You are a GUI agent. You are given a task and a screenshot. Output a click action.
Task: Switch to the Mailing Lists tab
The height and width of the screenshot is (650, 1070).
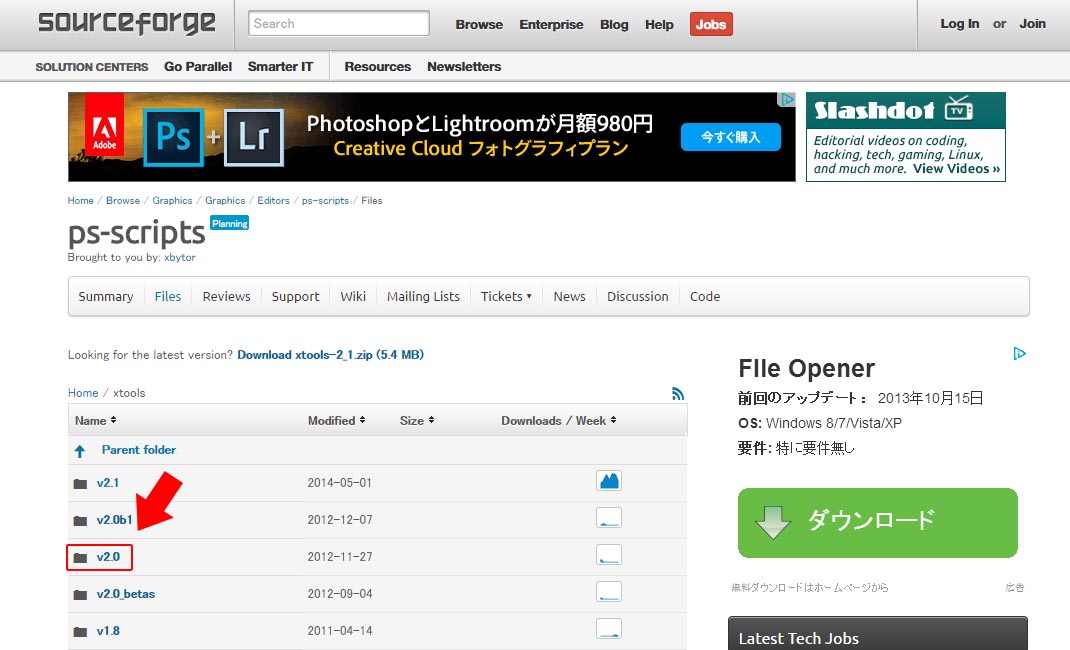point(423,297)
